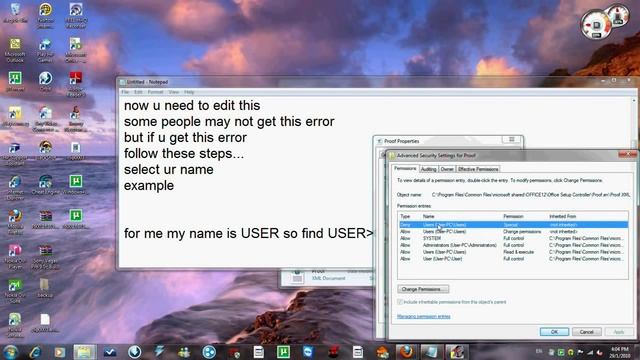640x360 pixels.
Task: Open the clock showing 4:04 PM
Action: 620,352
